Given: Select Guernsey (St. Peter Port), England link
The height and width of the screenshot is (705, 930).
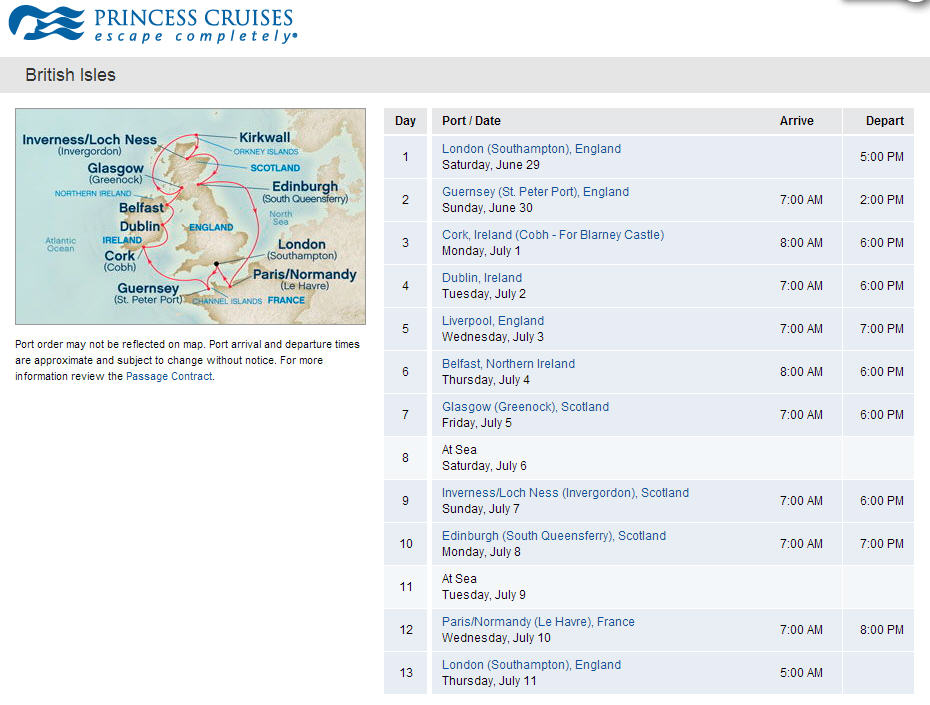Looking at the screenshot, I should 535,192.
